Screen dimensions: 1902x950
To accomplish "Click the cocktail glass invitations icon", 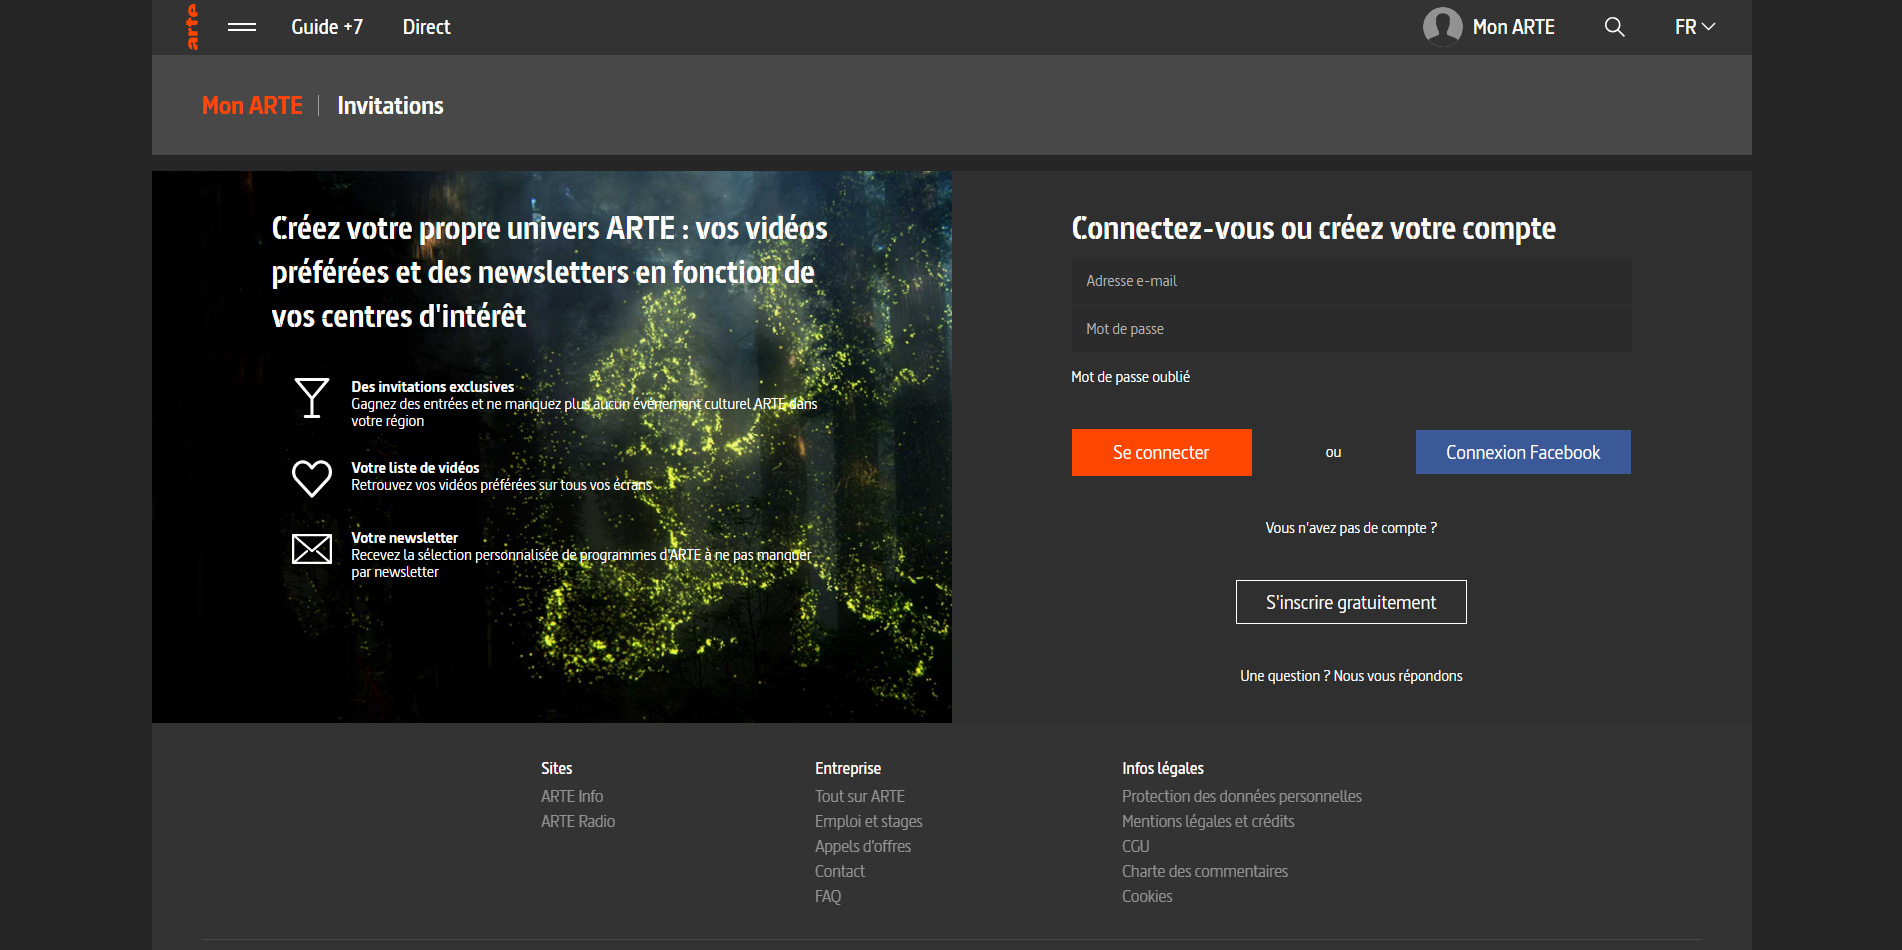I will coord(312,398).
